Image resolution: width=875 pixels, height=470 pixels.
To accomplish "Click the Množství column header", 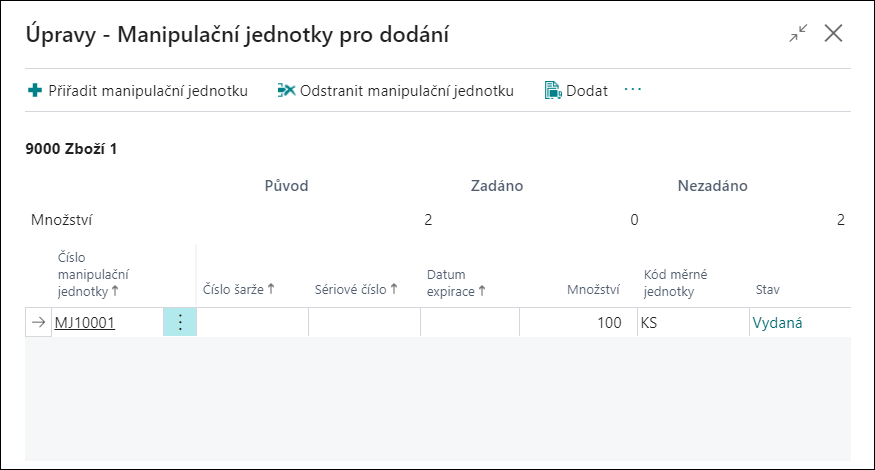I will click(594, 289).
